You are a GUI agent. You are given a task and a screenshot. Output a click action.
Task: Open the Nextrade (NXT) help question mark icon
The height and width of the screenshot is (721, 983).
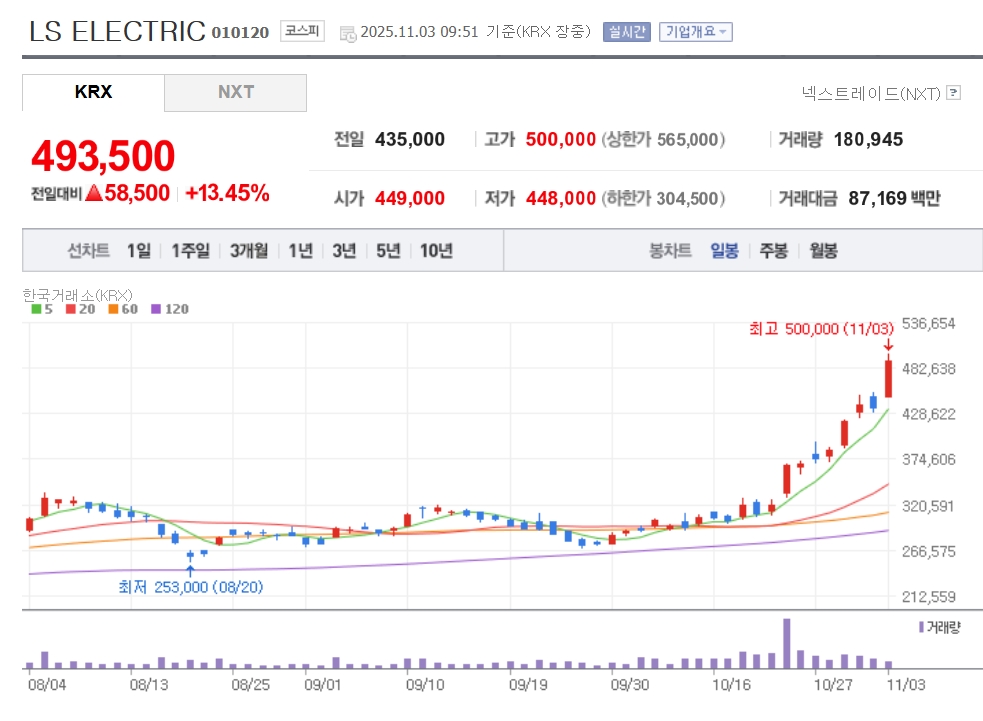coord(953,93)
